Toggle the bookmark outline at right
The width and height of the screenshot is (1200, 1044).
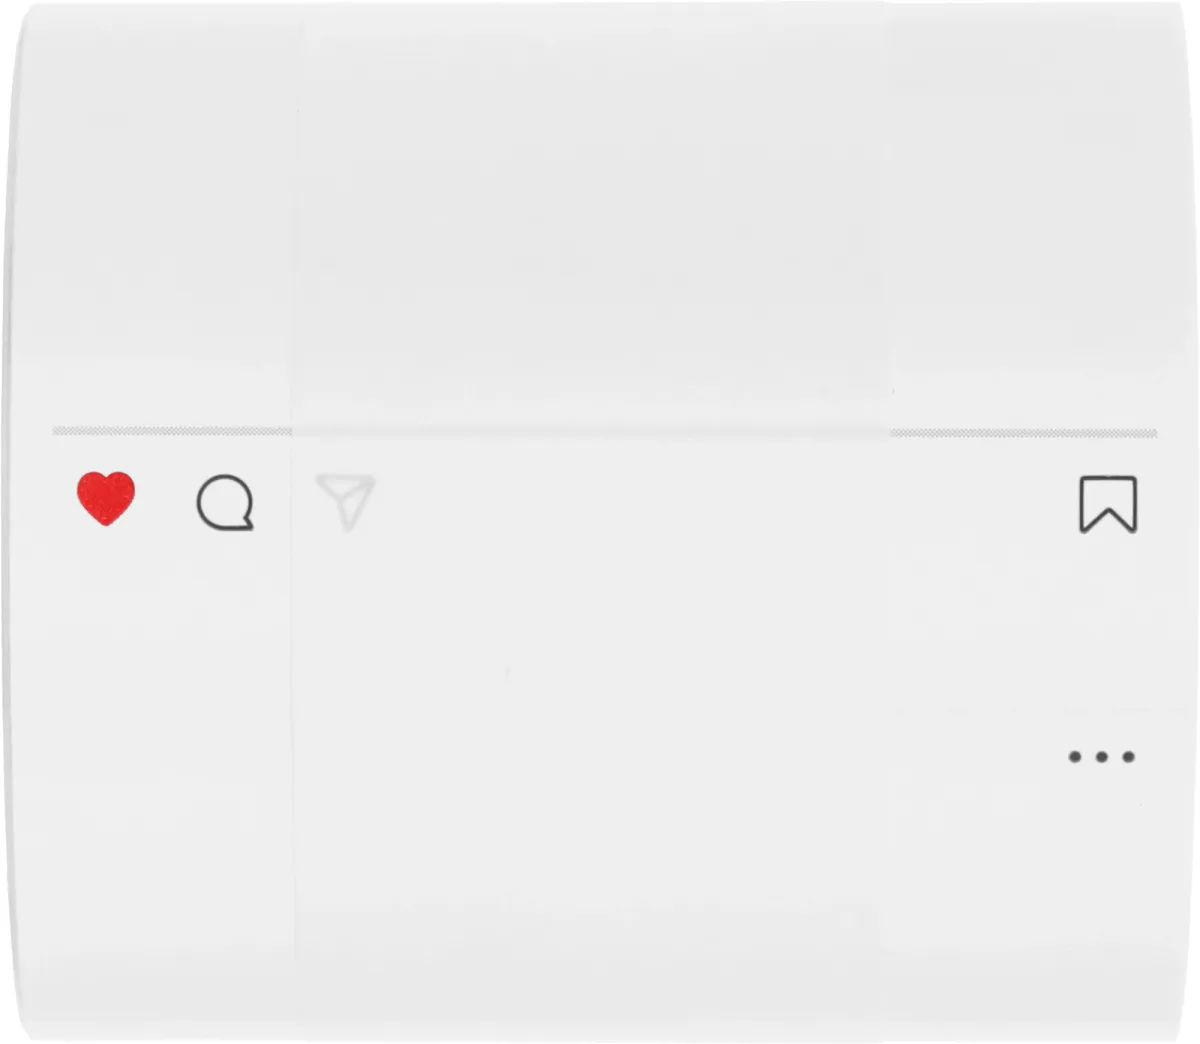click(x=1108, y=504)
